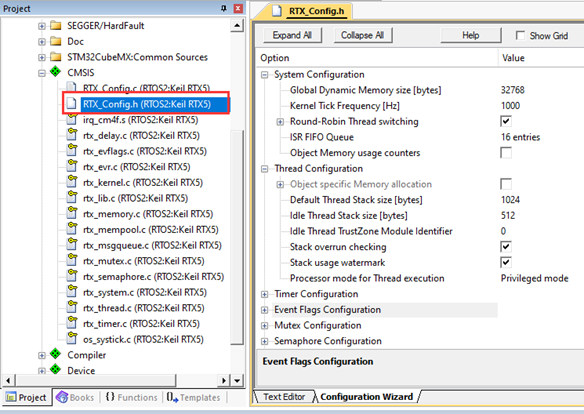Click the rtx_mempool.c file icon
The height and width of the screenshot is (414, 584).
[x=72, y=229]
